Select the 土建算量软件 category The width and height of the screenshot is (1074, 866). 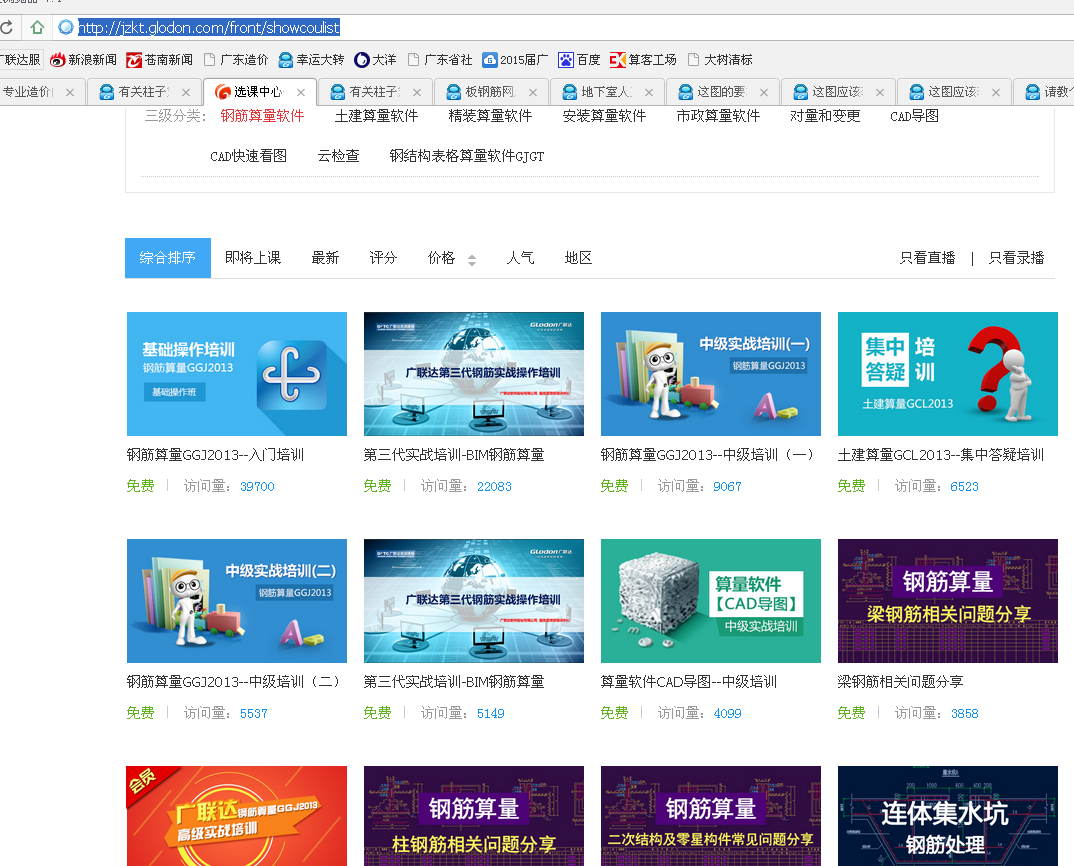pos(376,116)
